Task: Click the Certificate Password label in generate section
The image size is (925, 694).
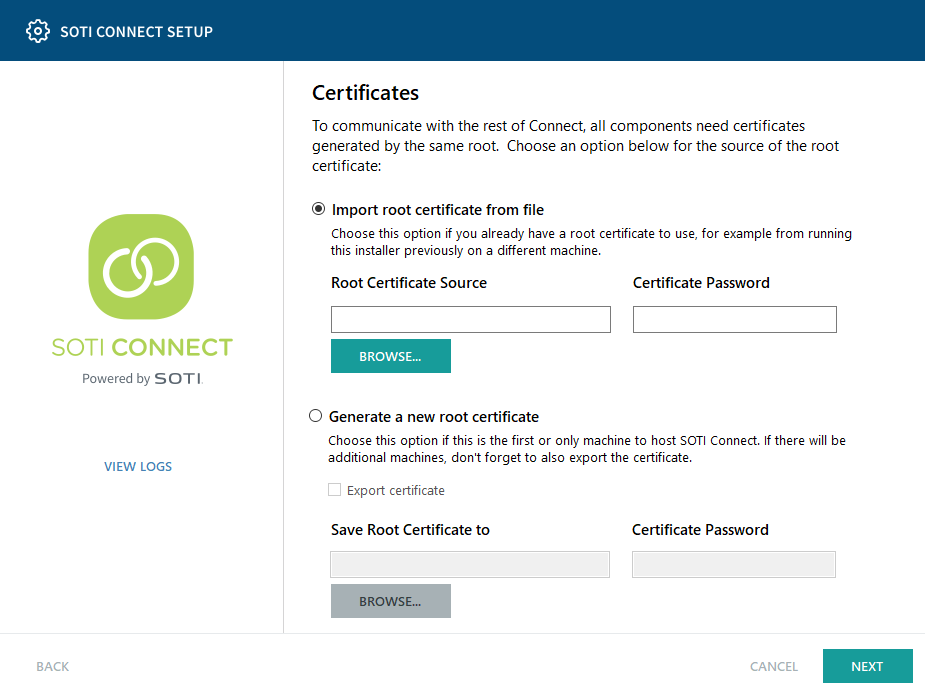Action: click(700, 530)
